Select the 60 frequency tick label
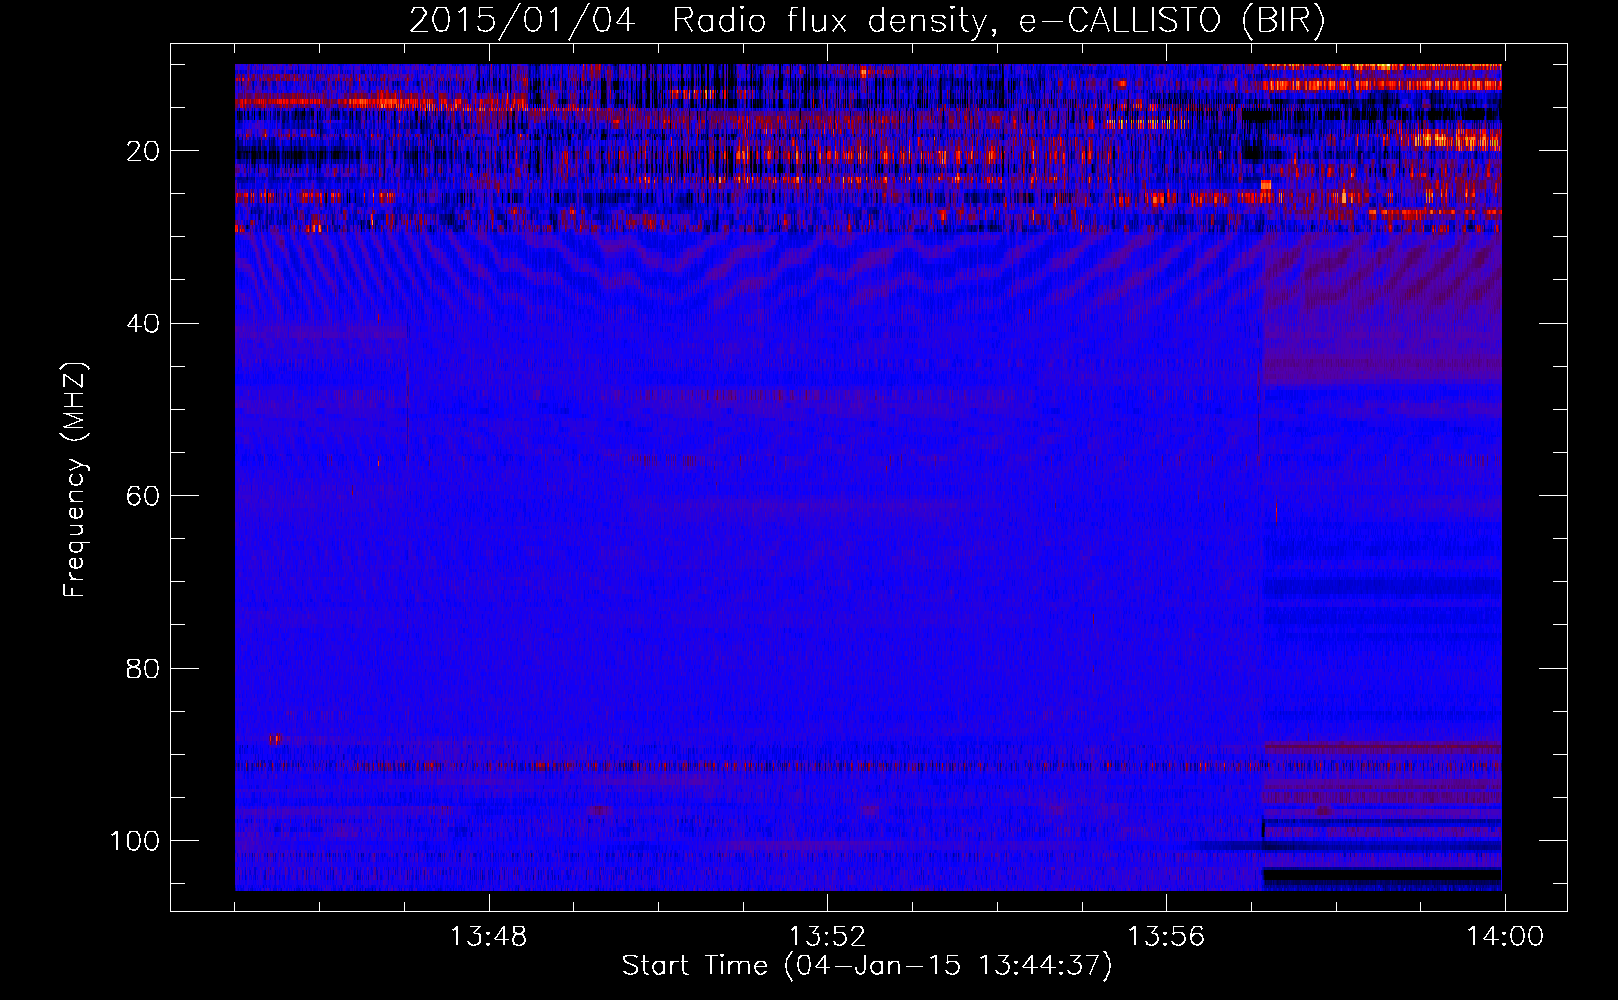The image size is (1618, 1000). [143, 496]
